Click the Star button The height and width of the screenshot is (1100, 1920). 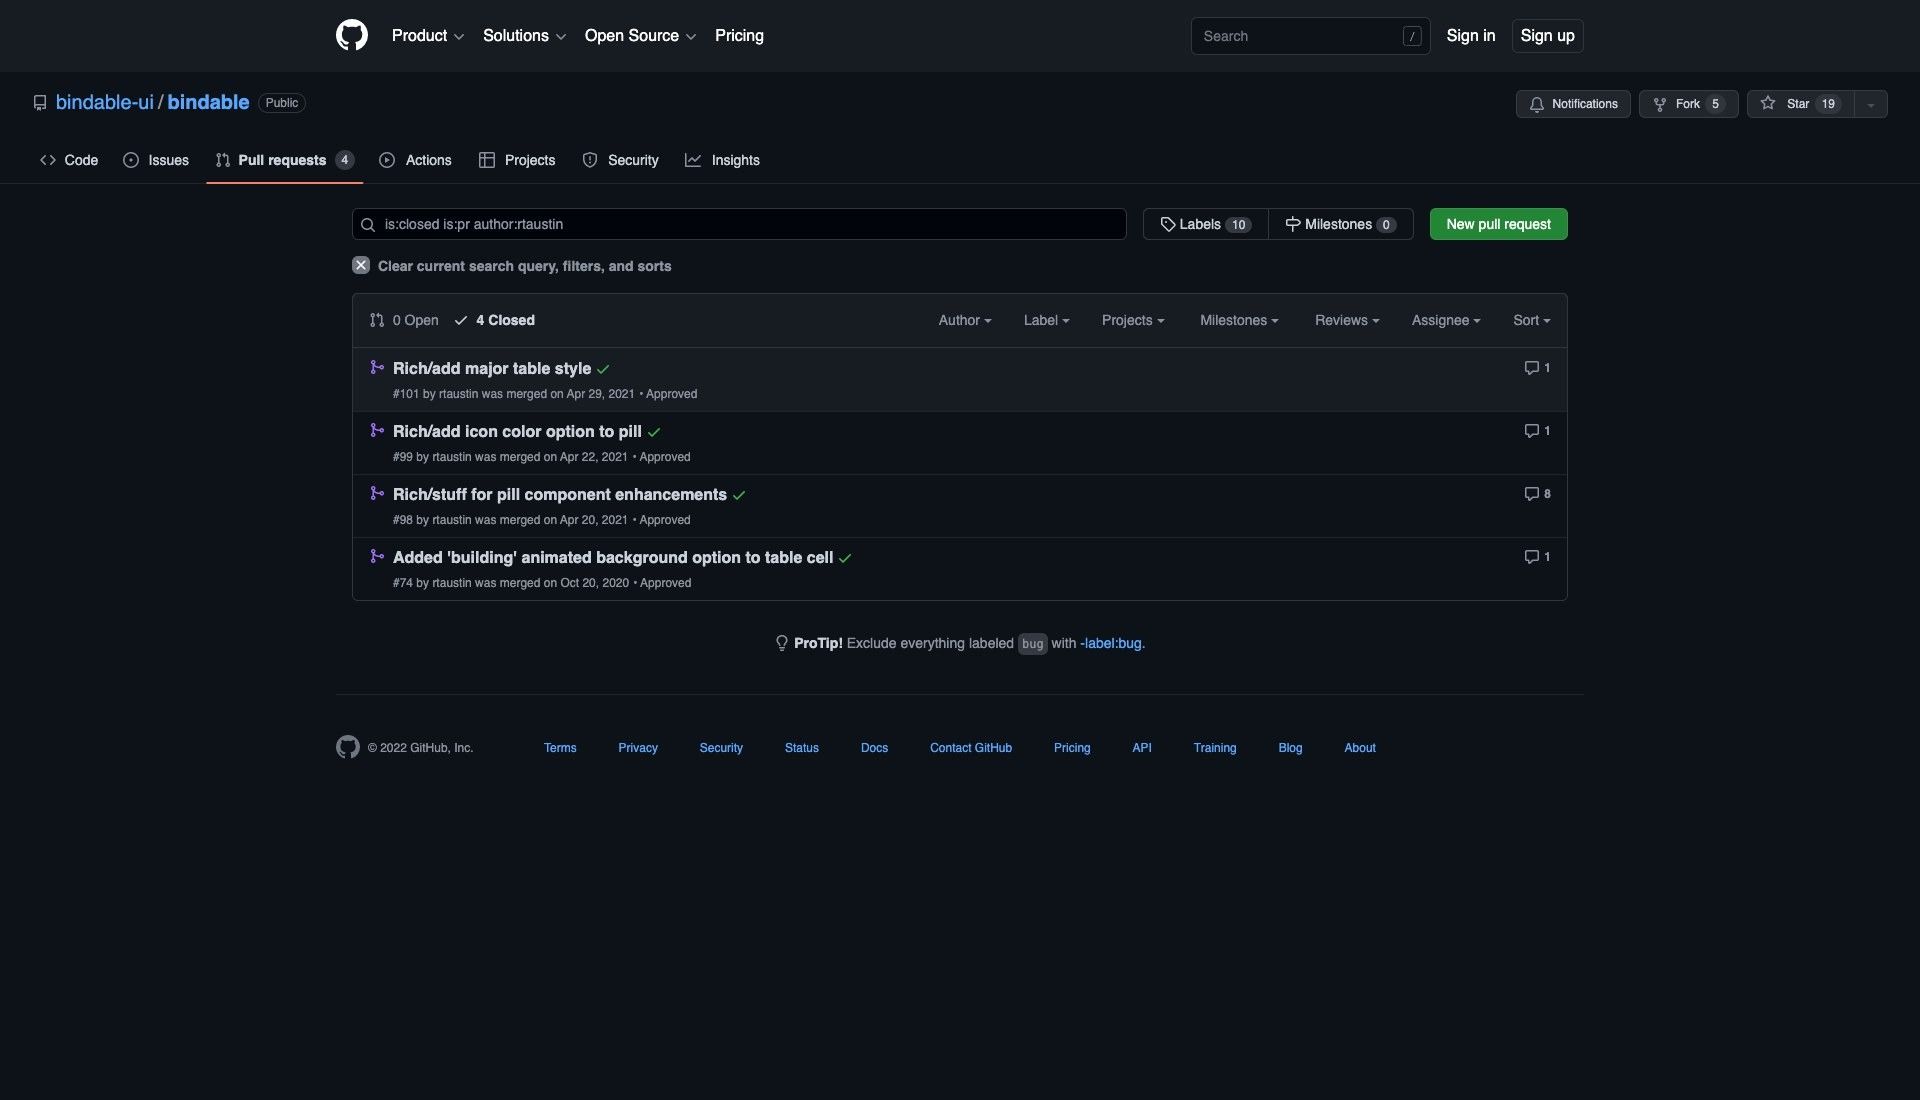coord(1800,104)
